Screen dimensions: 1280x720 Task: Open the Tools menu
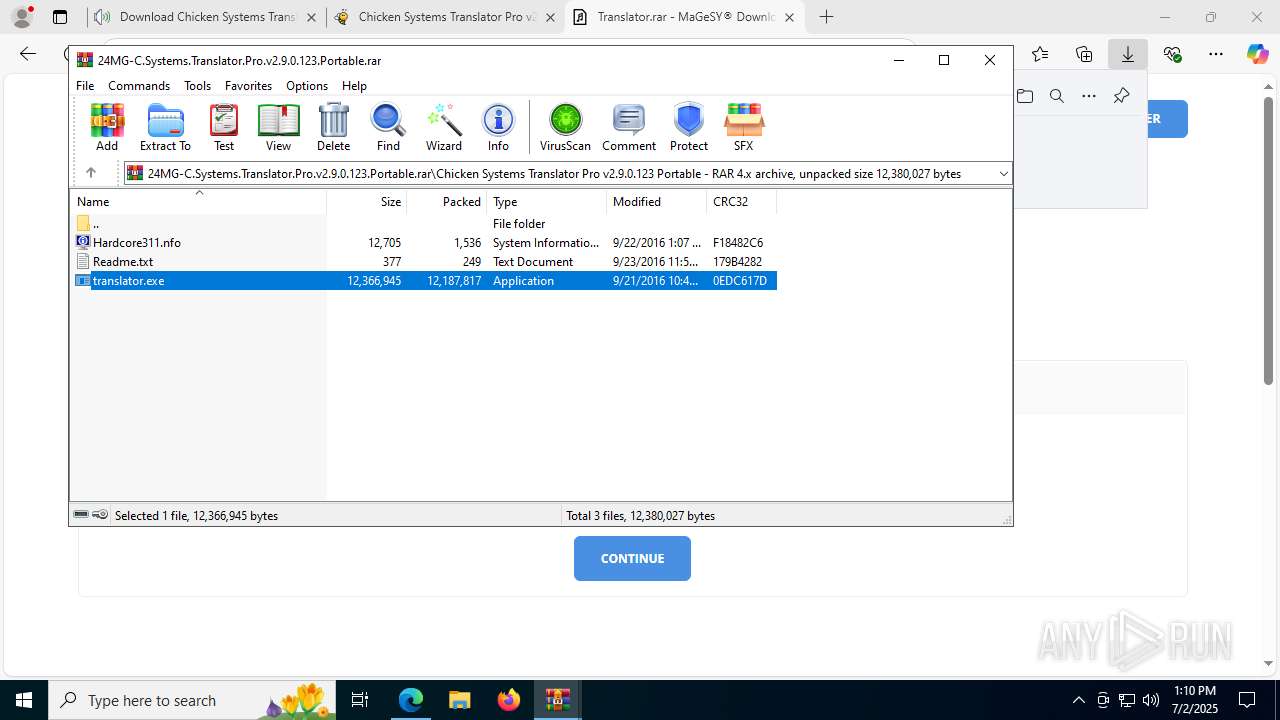click(x=197, y=86)
